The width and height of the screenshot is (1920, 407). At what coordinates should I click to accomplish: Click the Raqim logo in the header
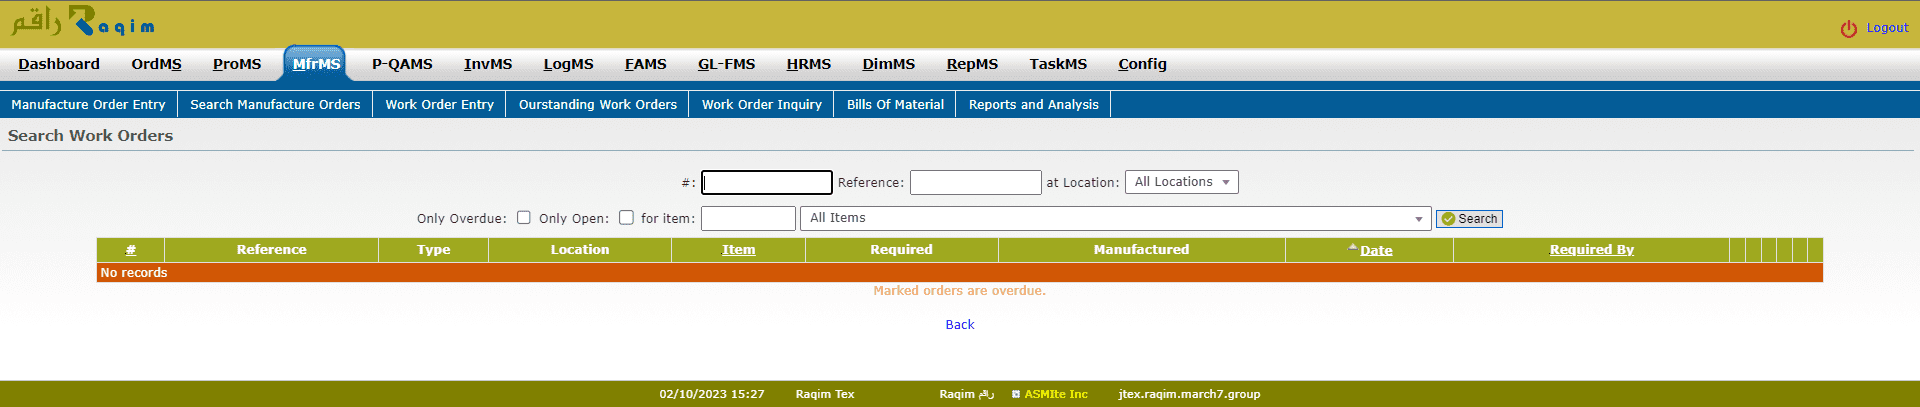pyautogui.click(x=82, y=22)
